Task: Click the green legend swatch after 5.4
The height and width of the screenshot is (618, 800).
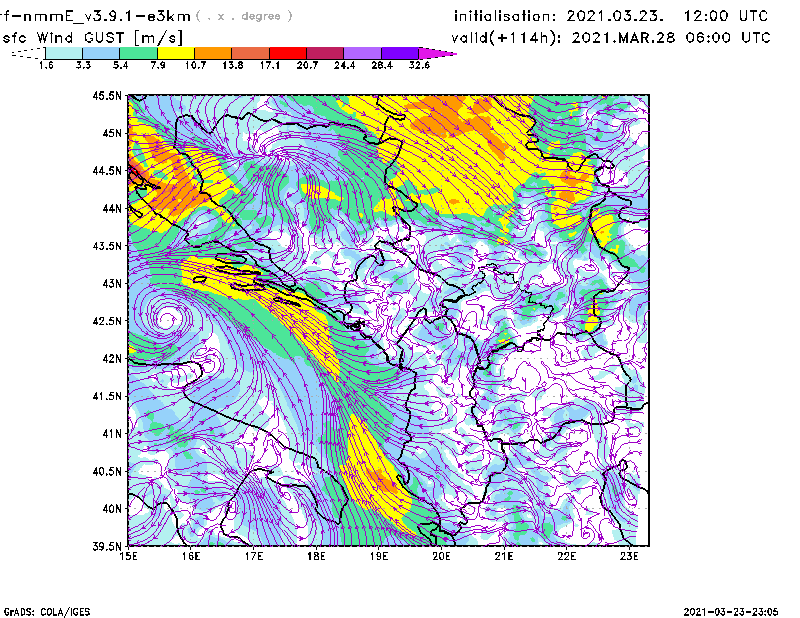Action: [138, 53]
